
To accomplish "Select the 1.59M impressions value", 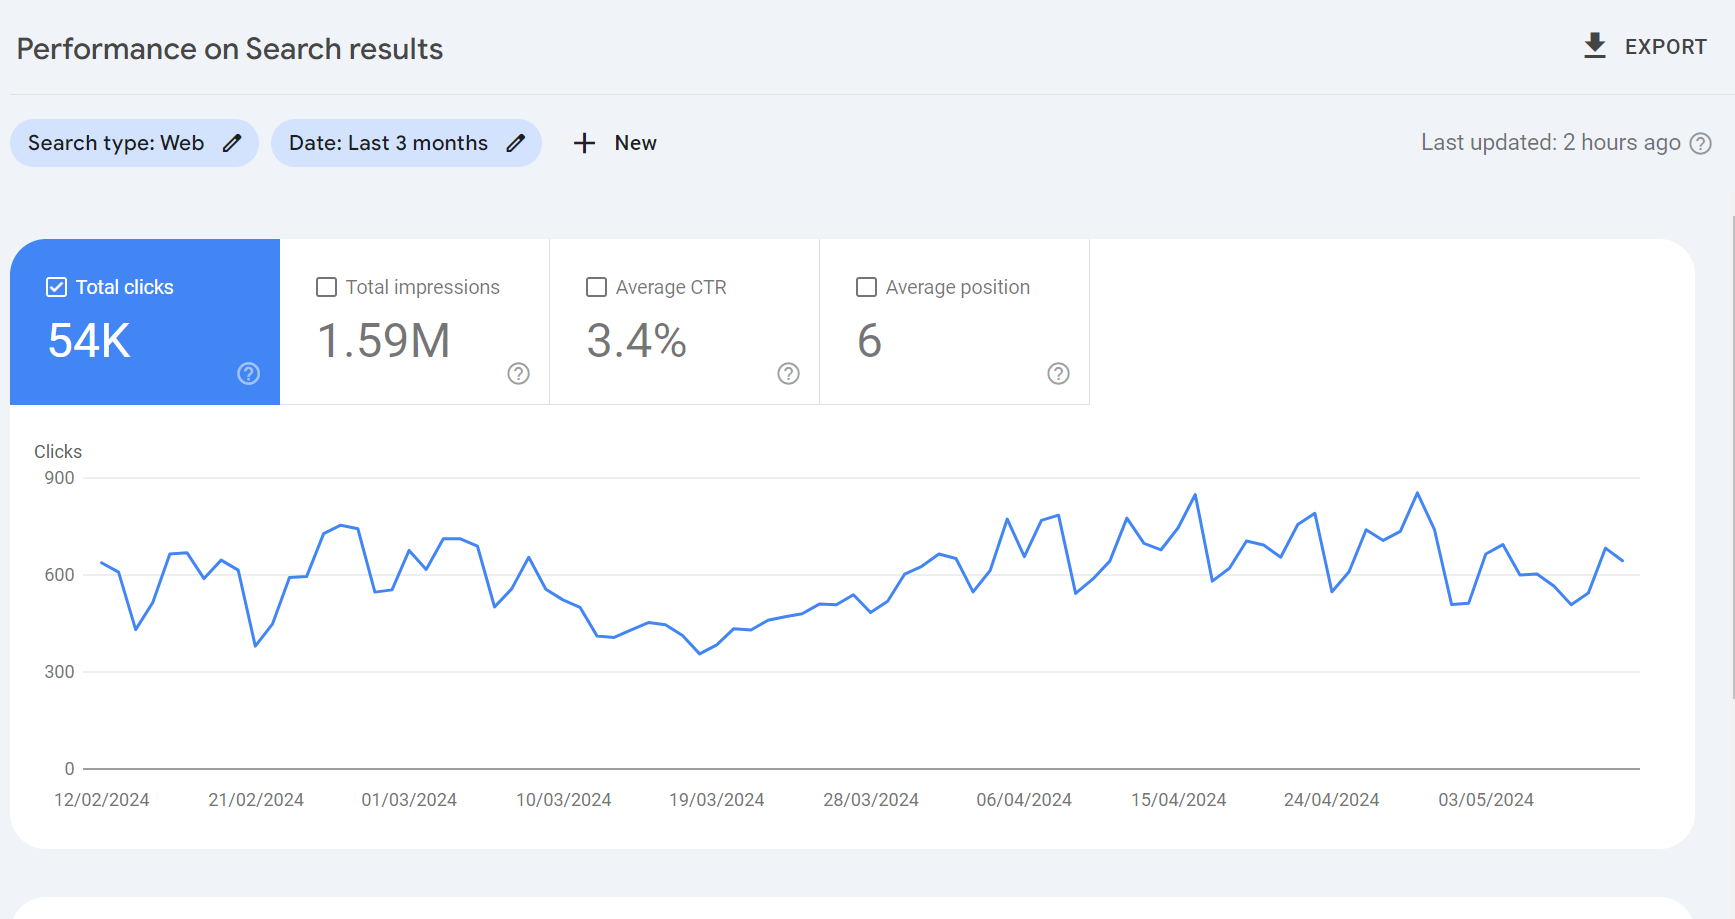I will 383,341.
